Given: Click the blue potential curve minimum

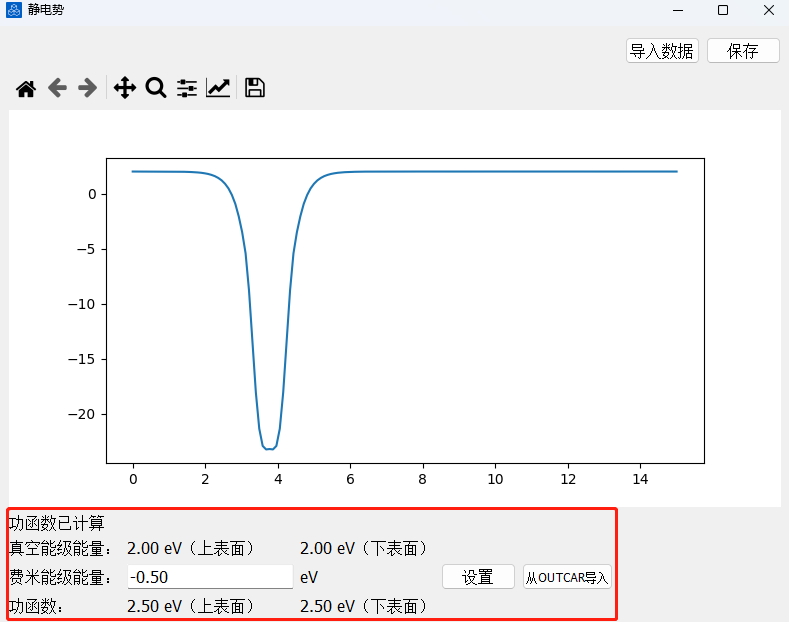Looking at the screenshot, I should coord(269,448).
